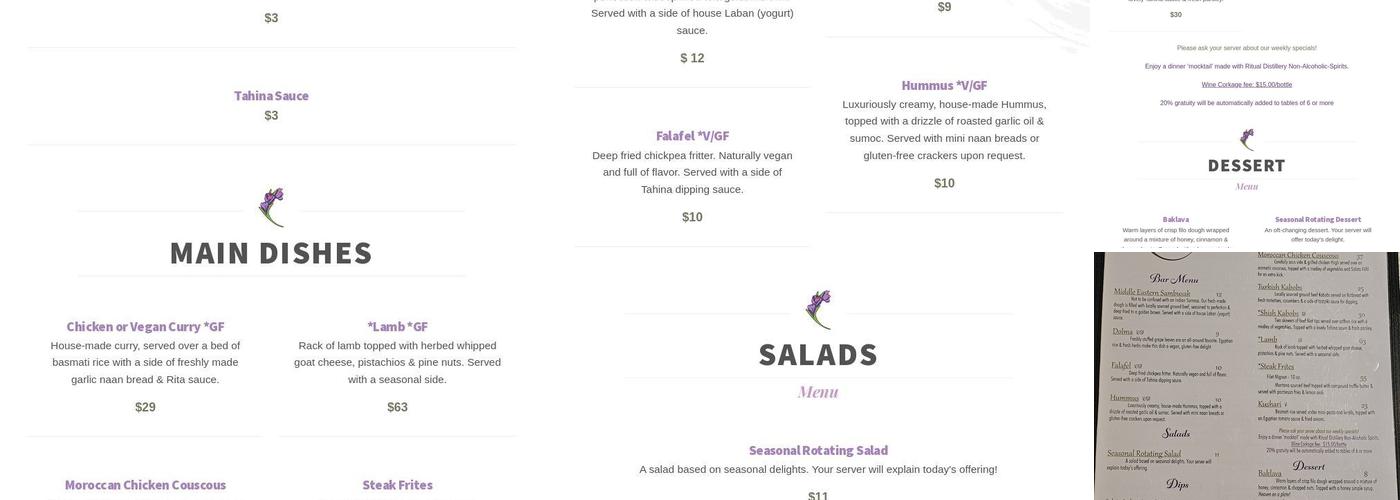Click the DESSERT section heading
Image resolution: width=1400 pixels, height=500 pixels.
point(1246,166)
